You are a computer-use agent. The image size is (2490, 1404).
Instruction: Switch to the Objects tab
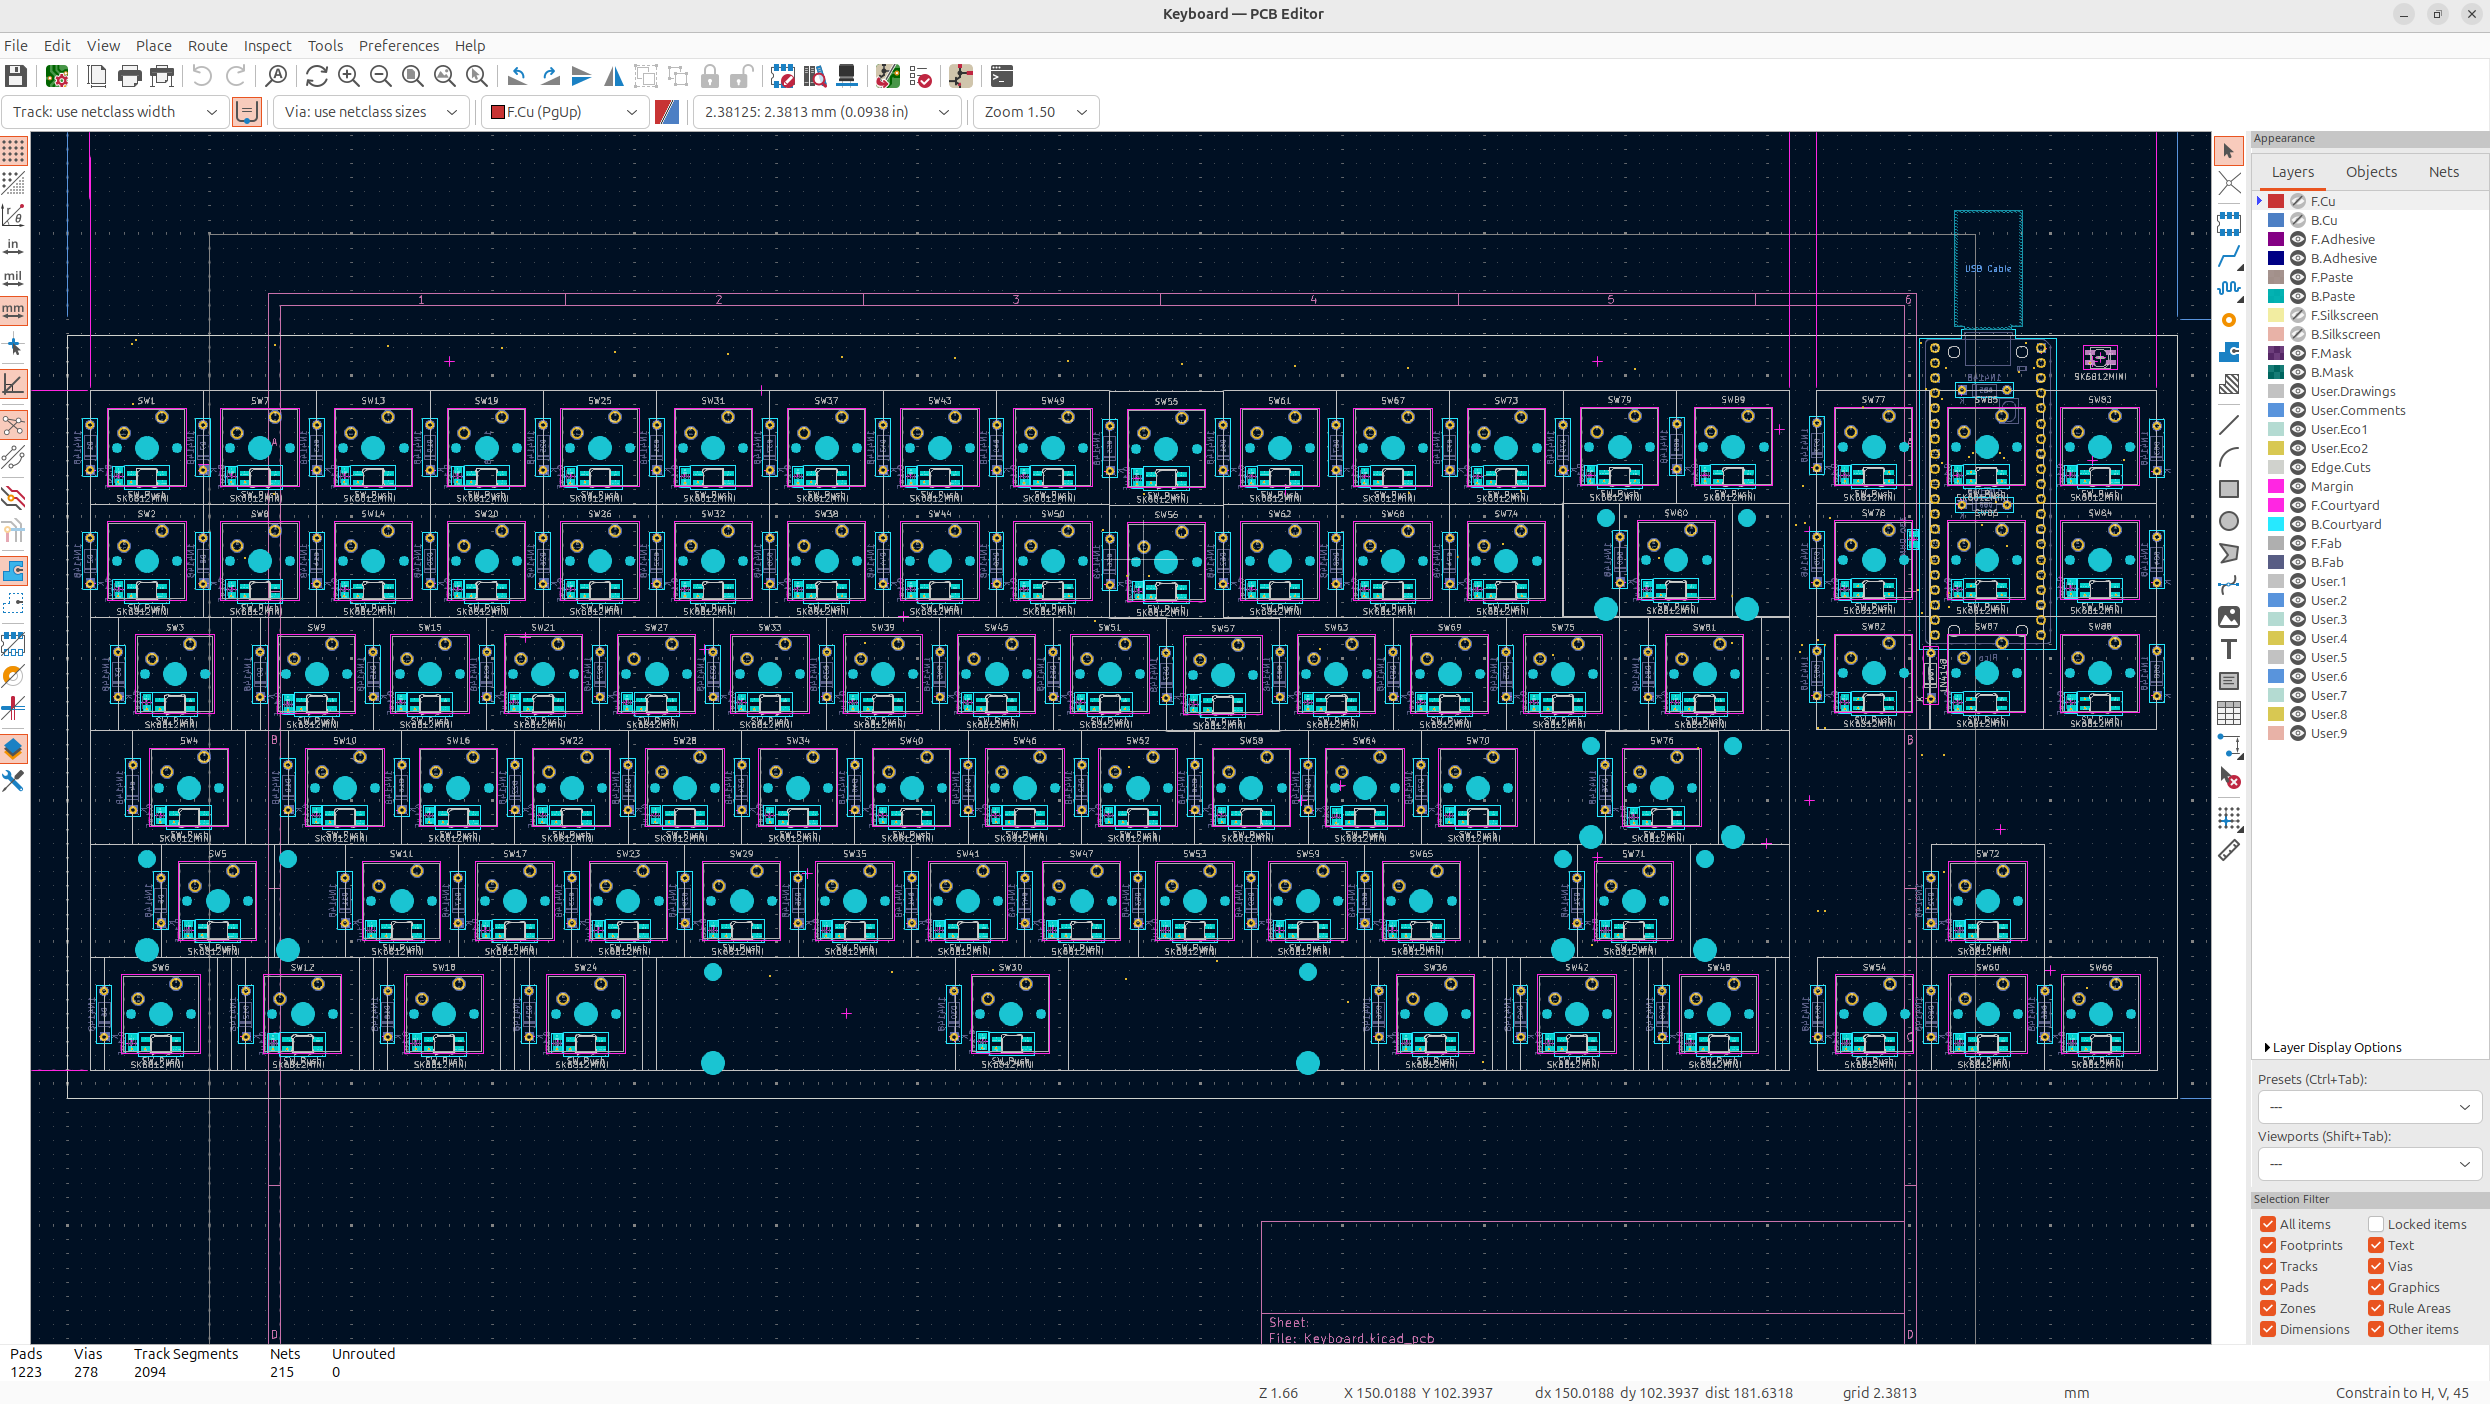pyautogui.click(x=2371, y=172)
